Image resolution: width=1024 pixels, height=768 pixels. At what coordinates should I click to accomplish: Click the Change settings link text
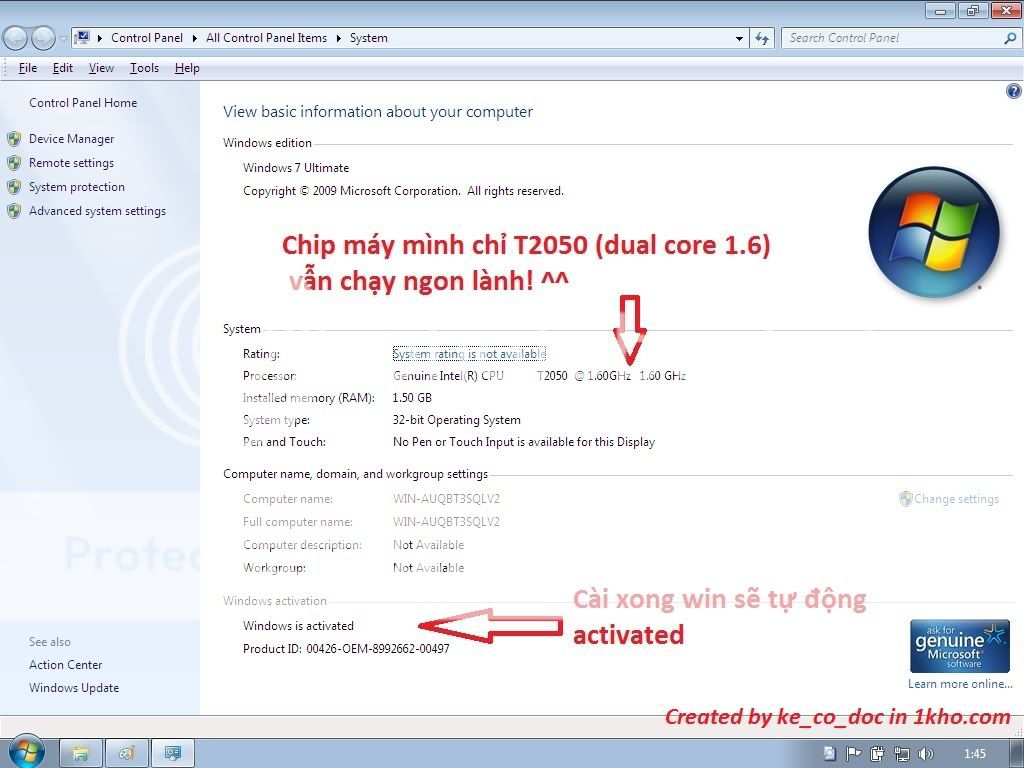pyautogui.click(x=956, y=499)
